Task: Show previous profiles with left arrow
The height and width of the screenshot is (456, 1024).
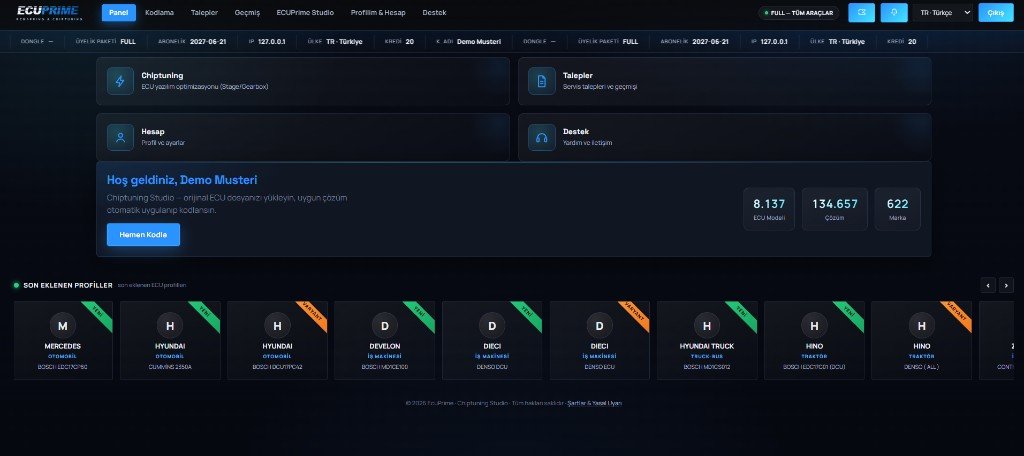Action: 988,285
